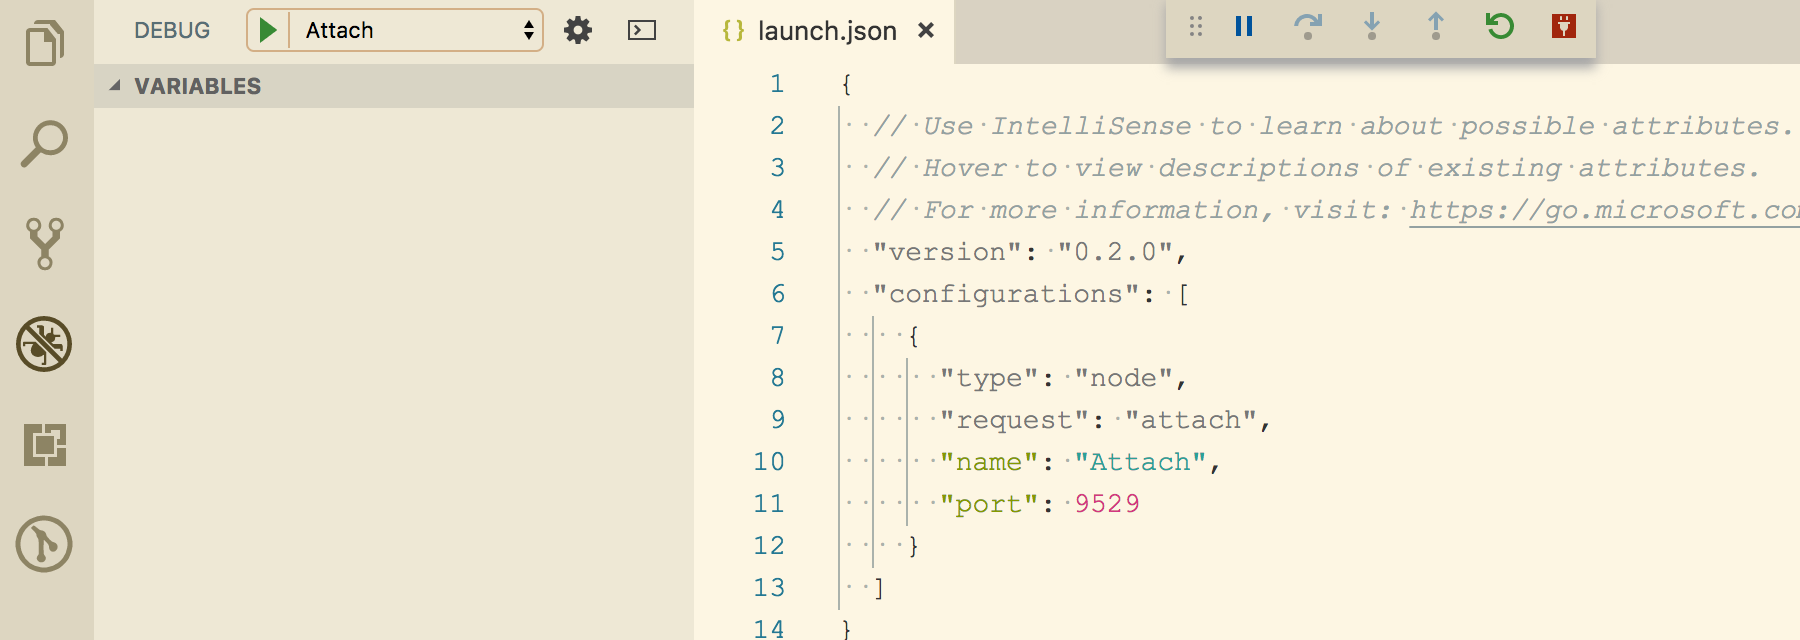Viewport: 1800px width, 640px height.
Task: Open launch.json via the gear icon
Action: pos(578,30)
